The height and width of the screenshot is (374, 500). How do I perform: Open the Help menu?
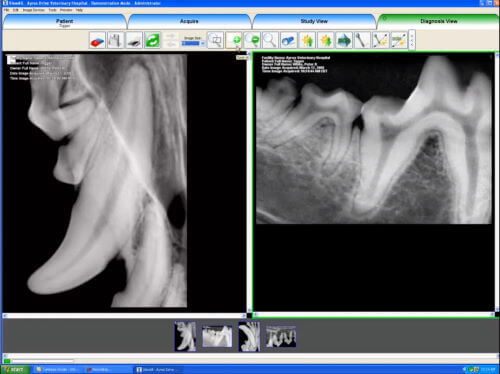[79, 10]
